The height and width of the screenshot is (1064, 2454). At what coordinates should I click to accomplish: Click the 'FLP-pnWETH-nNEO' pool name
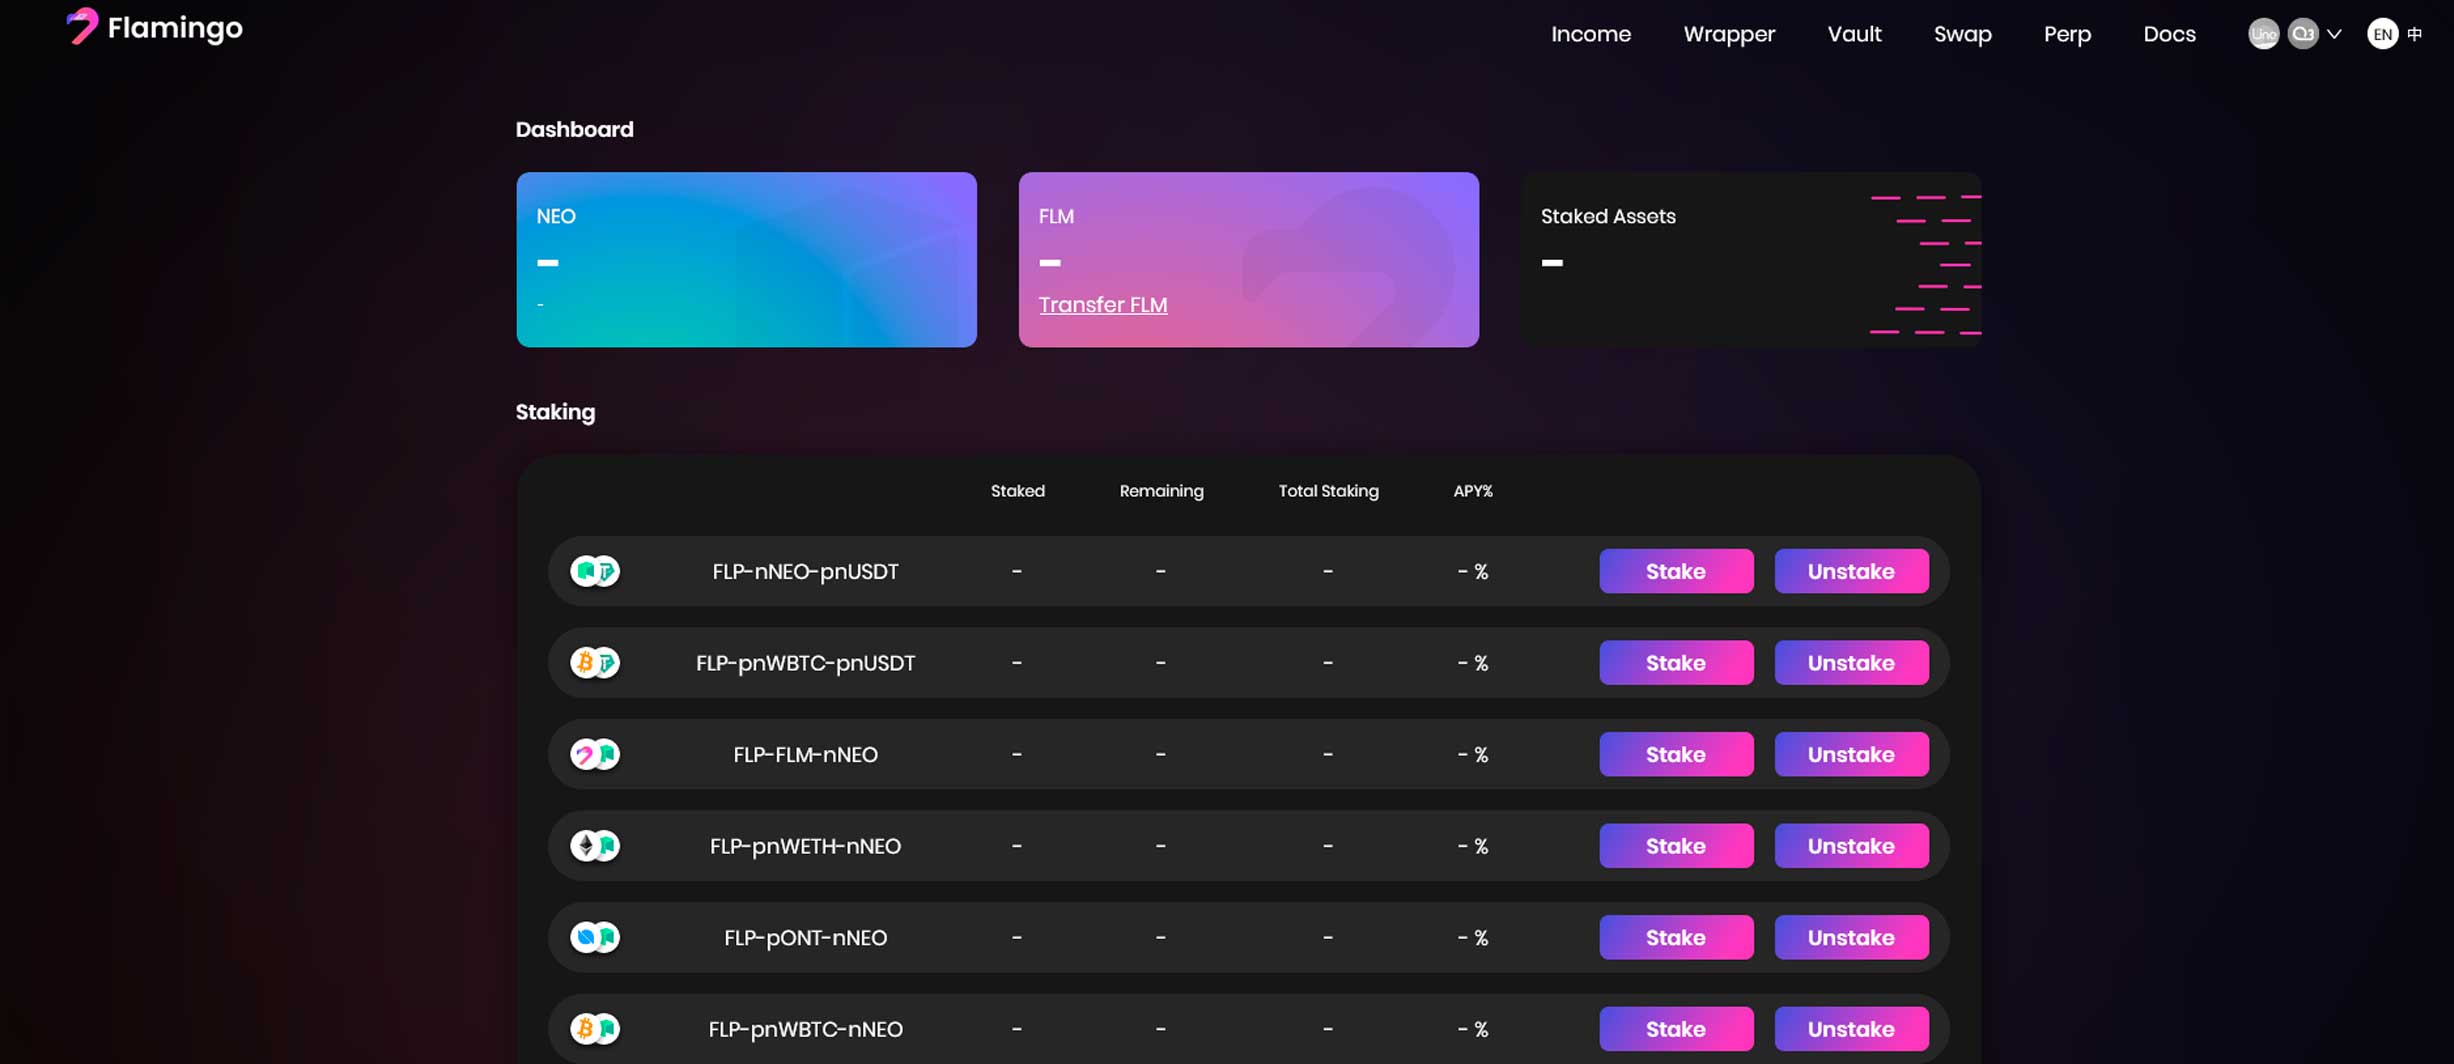point(805,846)
